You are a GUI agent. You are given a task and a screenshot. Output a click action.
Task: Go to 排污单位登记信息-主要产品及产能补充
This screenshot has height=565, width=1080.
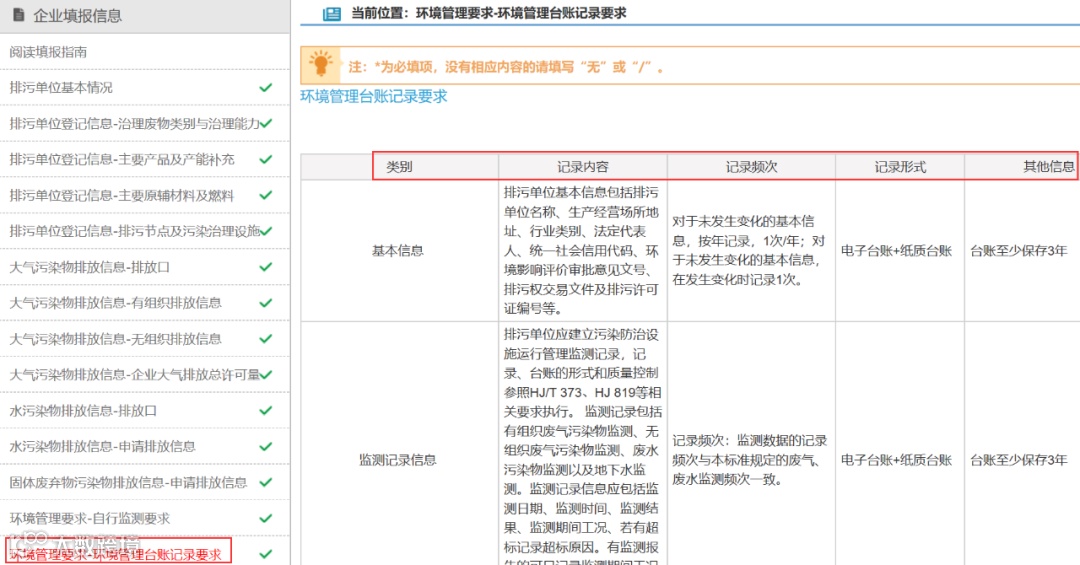(122, 159)
